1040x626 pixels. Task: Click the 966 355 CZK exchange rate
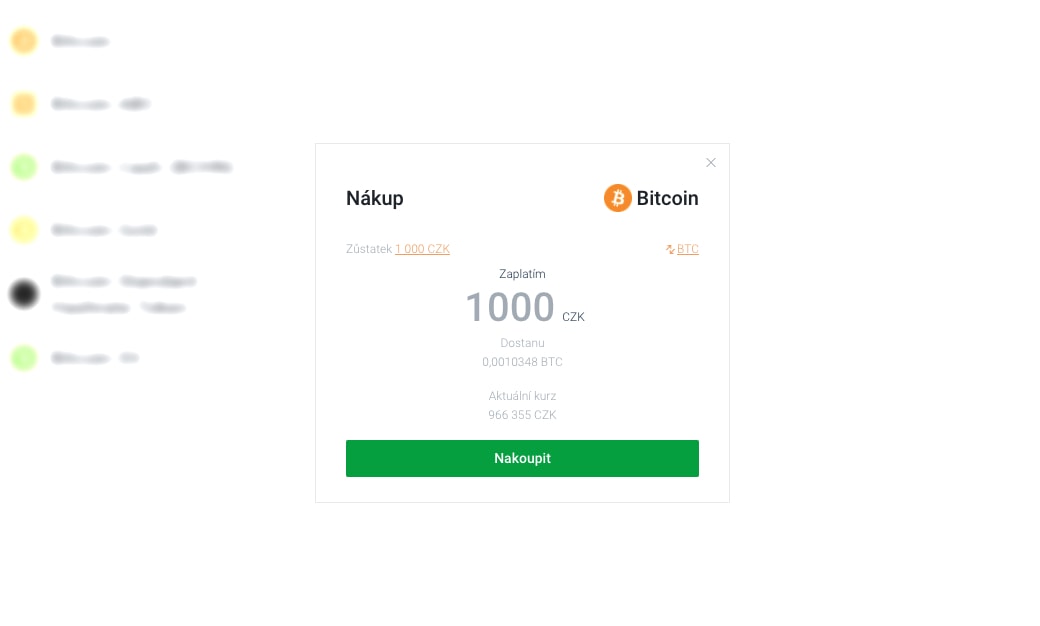[x=522, y=415]
